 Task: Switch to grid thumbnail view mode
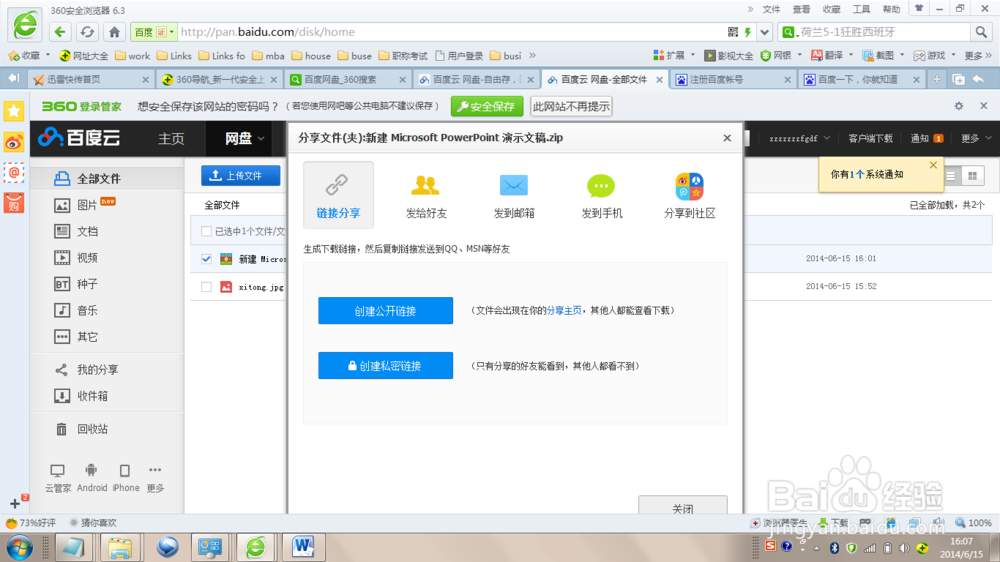point(973,176)
